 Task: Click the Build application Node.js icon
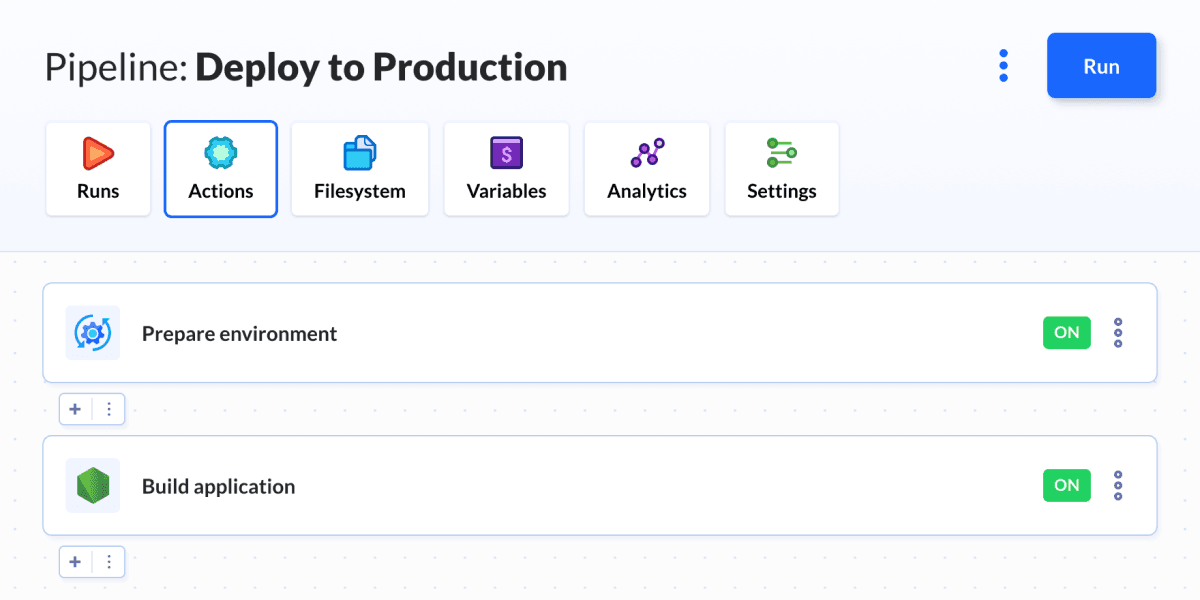click(x=93, y=486)
